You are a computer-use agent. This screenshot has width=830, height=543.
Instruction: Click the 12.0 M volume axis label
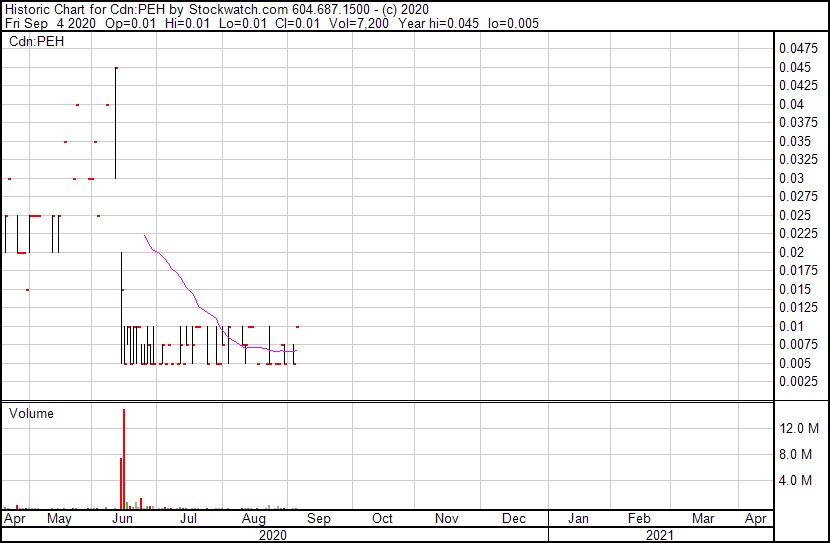(800, 429)
